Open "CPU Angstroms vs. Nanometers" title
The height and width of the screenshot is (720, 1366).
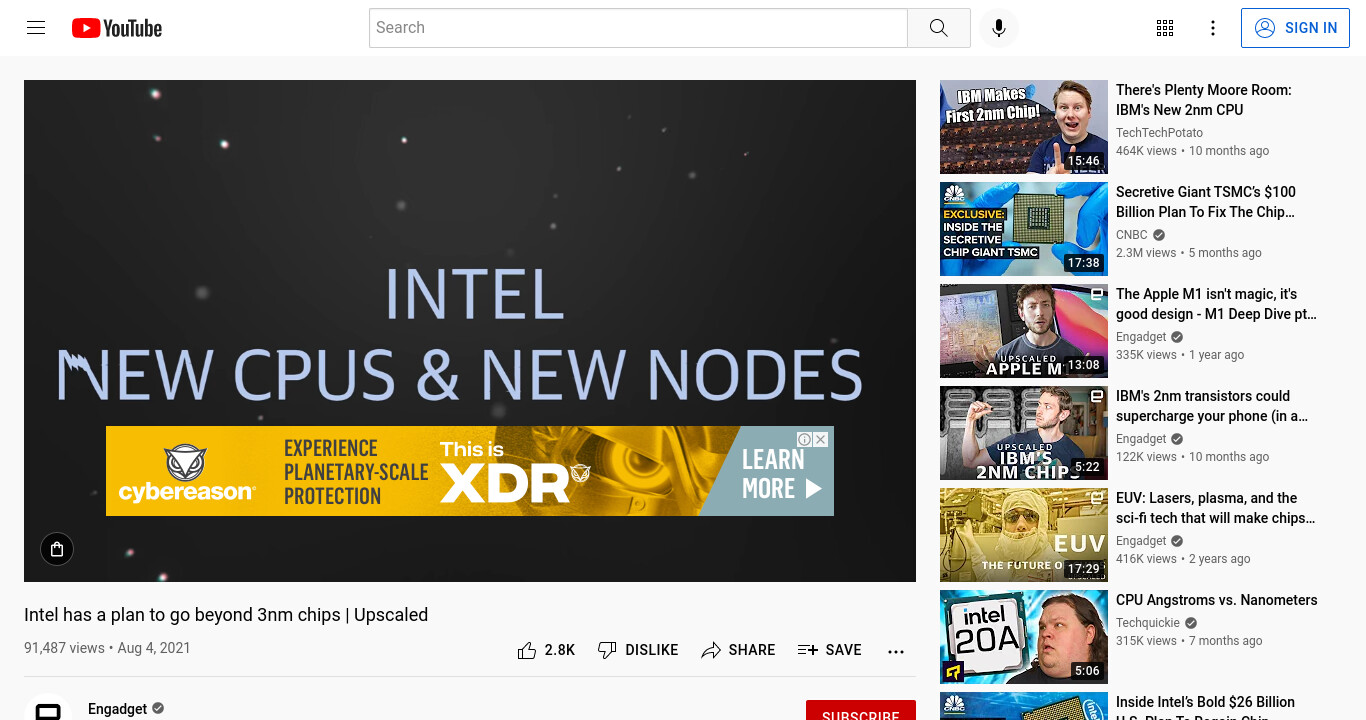coord(1216,600)
